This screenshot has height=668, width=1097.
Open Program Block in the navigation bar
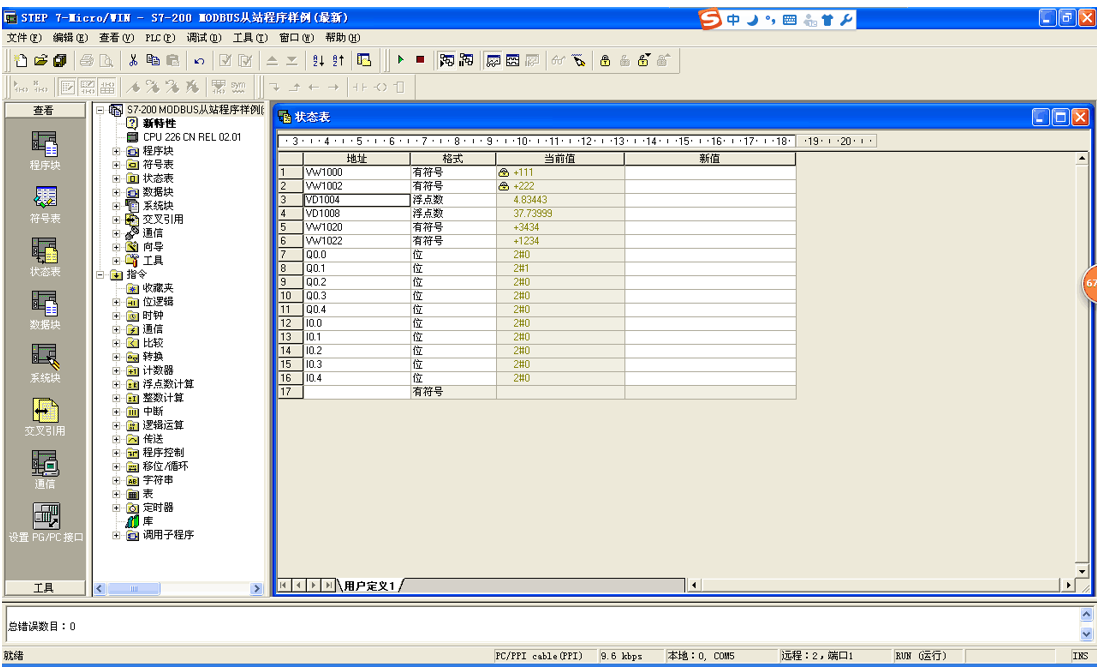[x=45, y=150]
